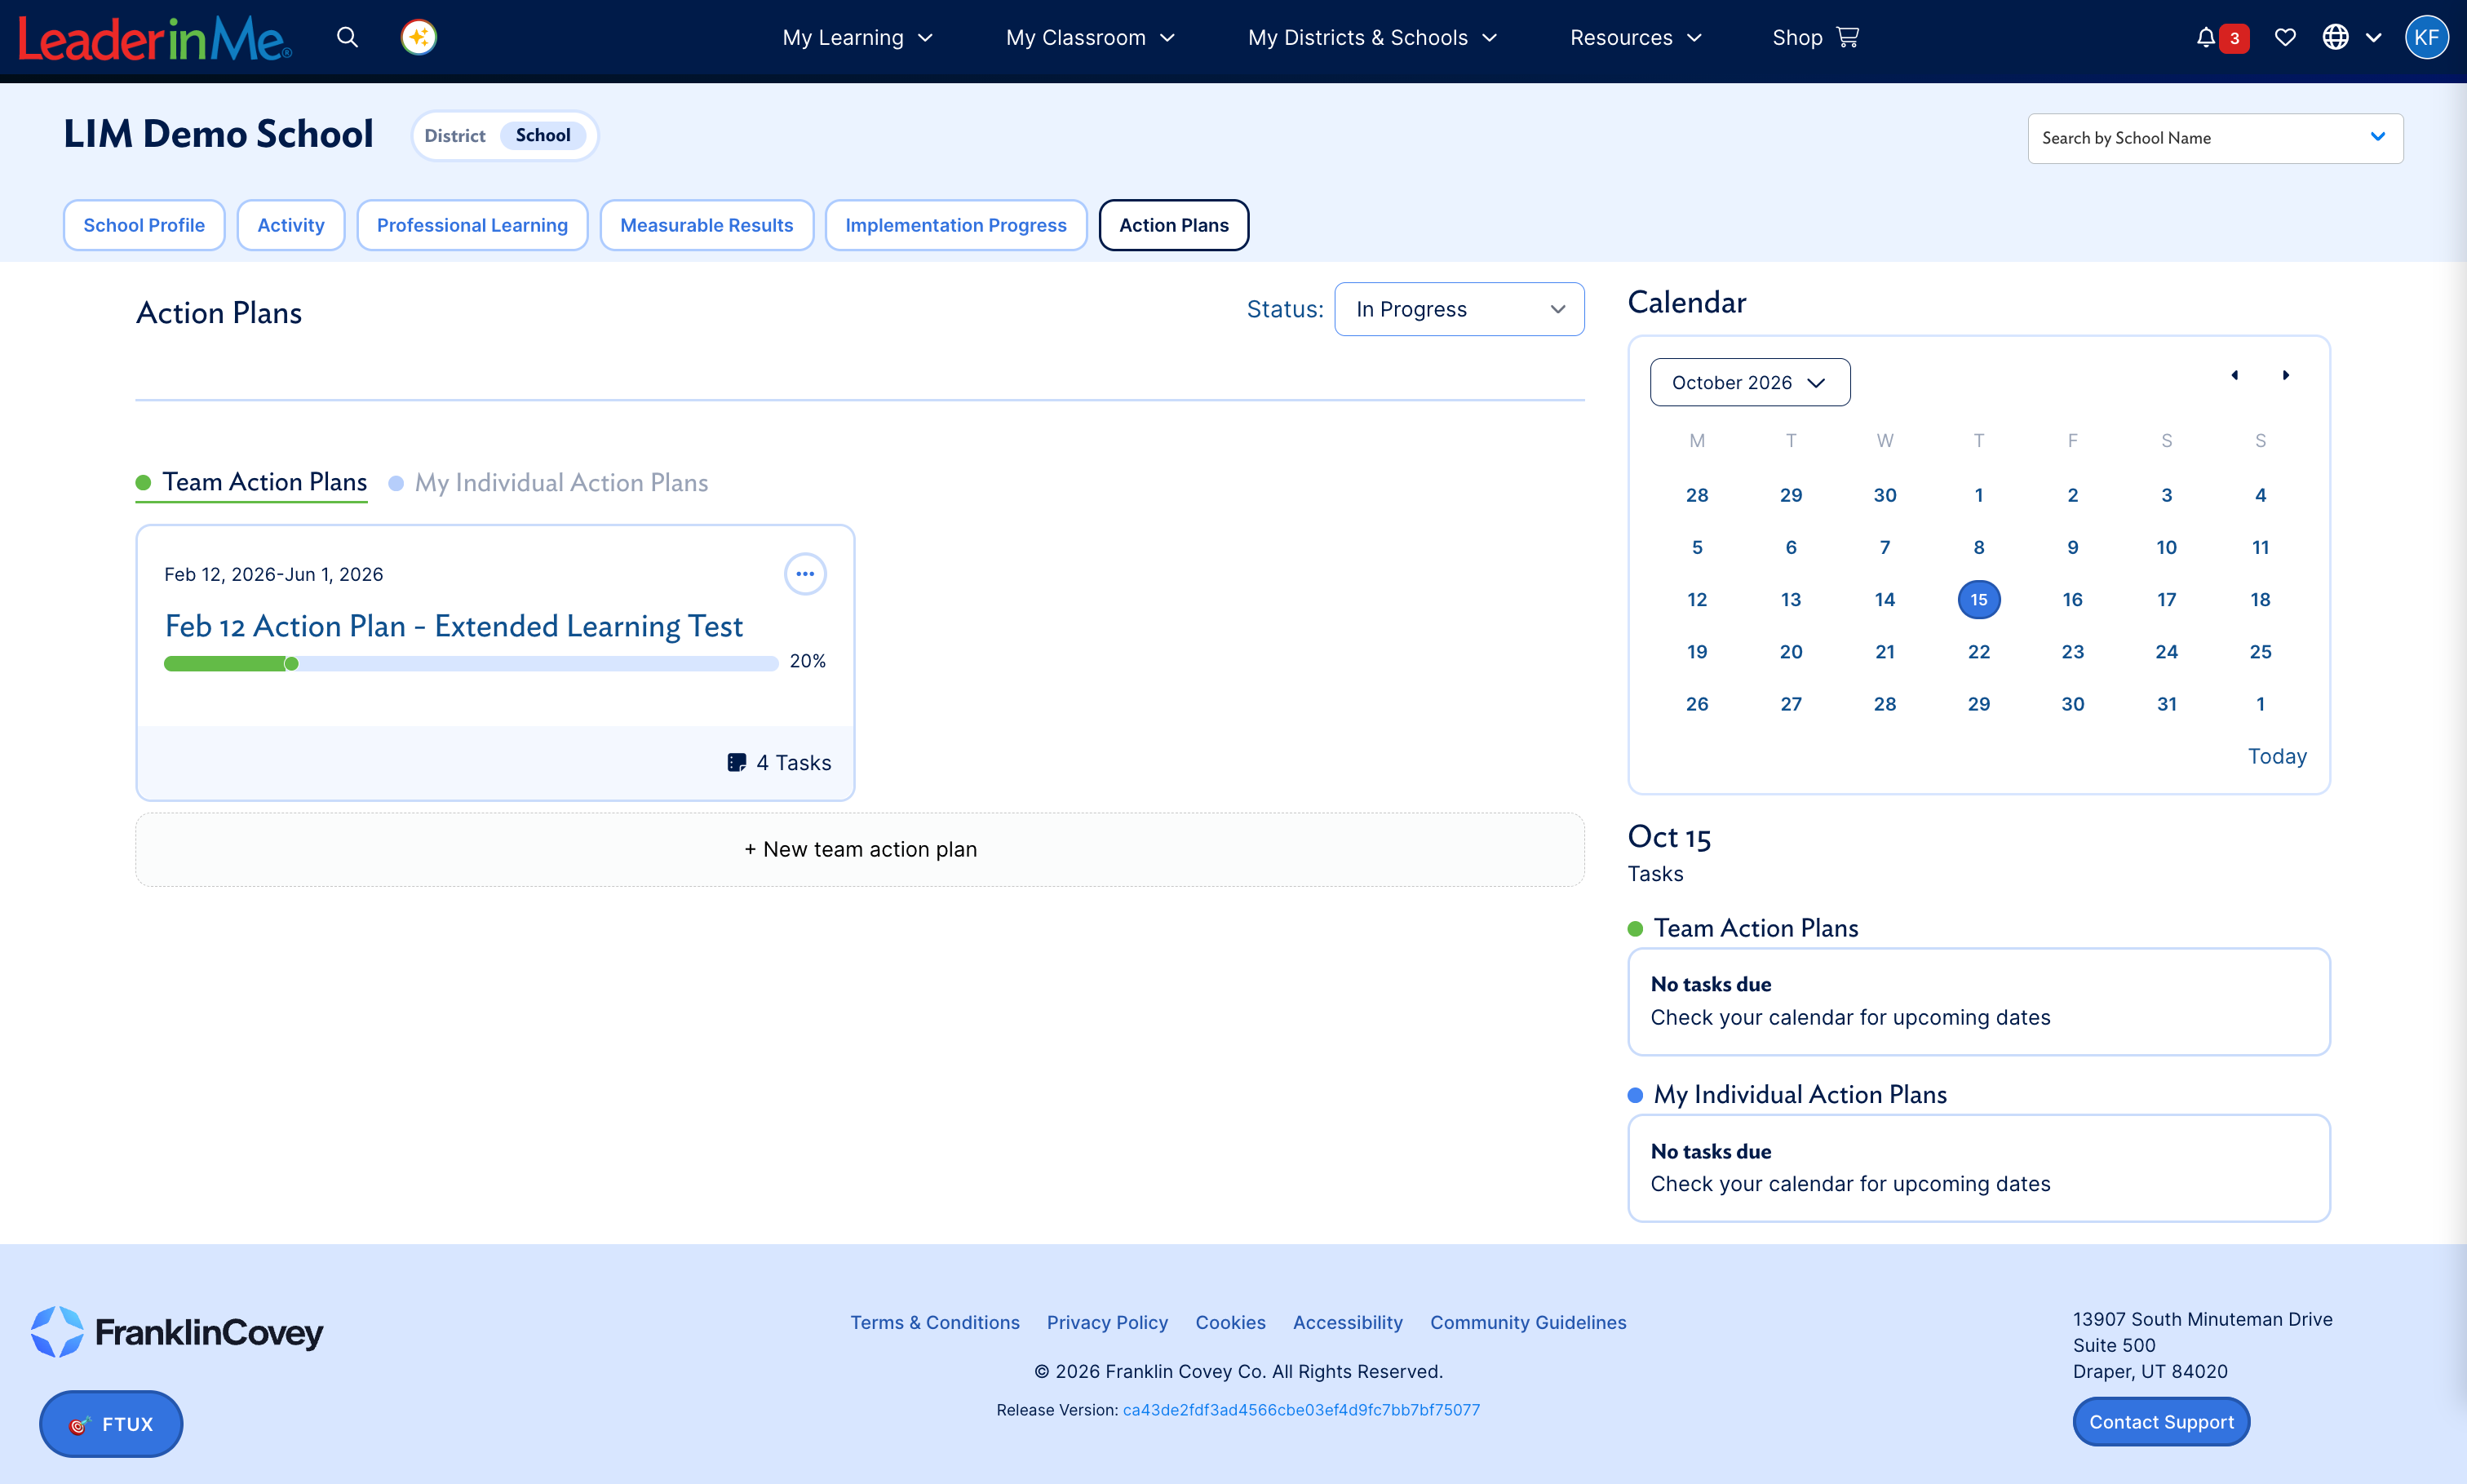Add a new team action plan

point(860,849)
